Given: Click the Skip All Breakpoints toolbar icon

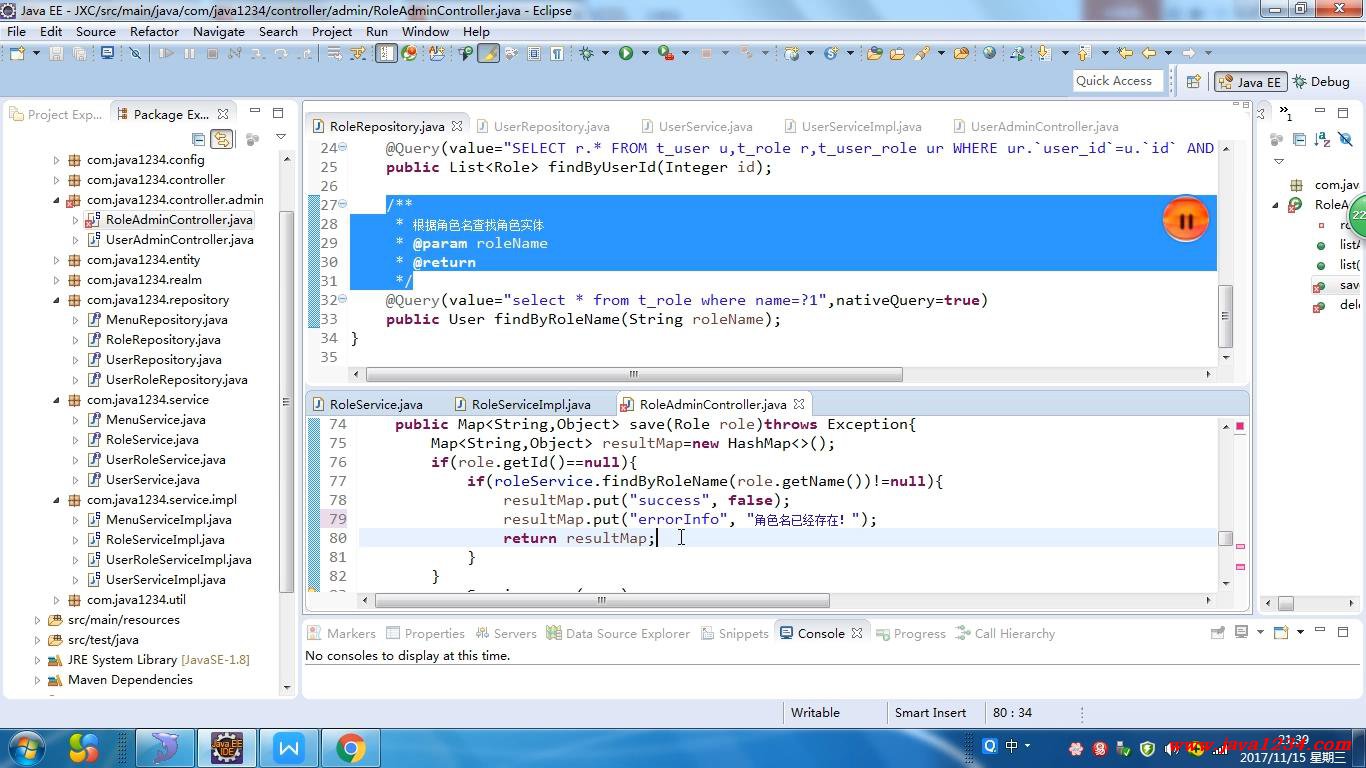Looking at the screenshot, I should [x=135, y=53].
